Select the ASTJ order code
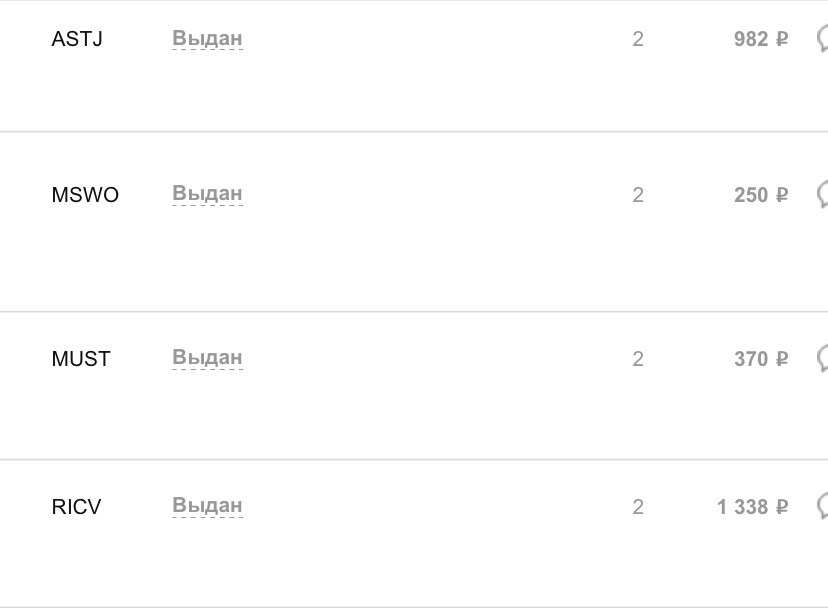The image size is (828, 608). 77,39
